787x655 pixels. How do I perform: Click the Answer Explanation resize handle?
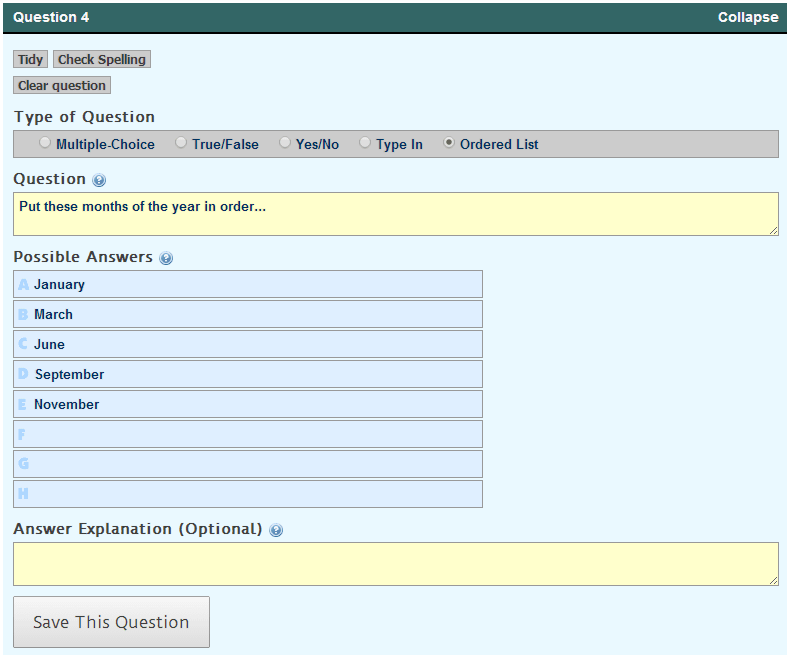[773, 580]
